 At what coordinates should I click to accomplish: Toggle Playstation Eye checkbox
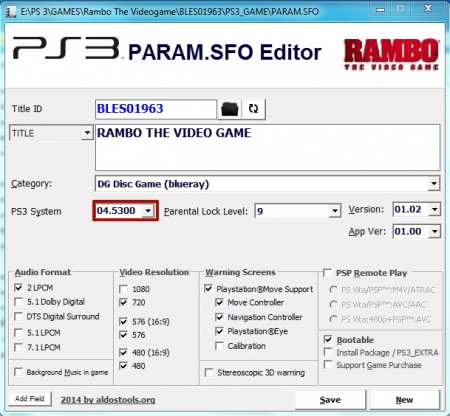point(219,331)
